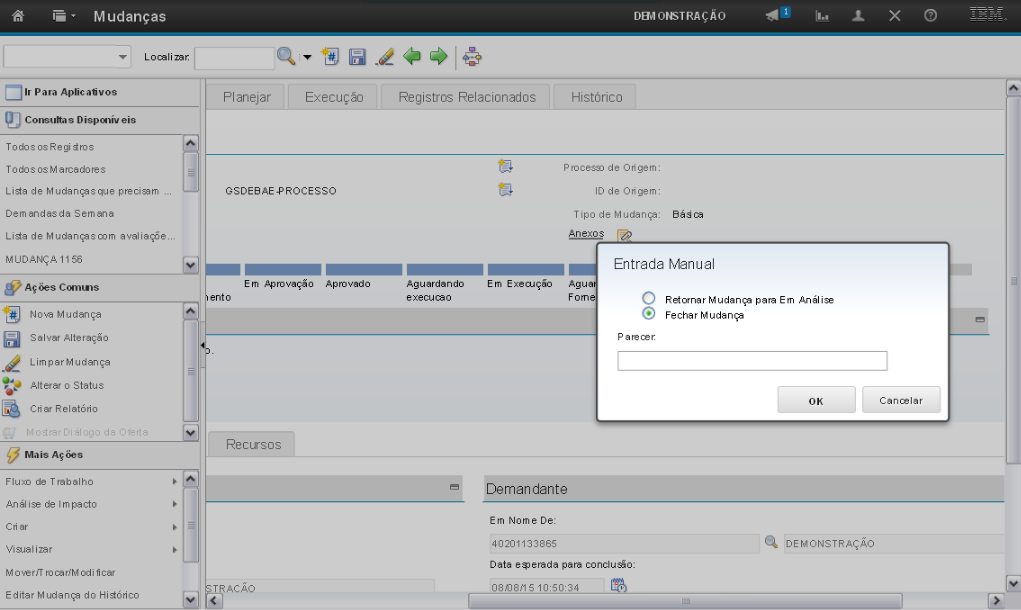Switch to the Registros Relacionados tab
1021x610 pixels.
466,97
